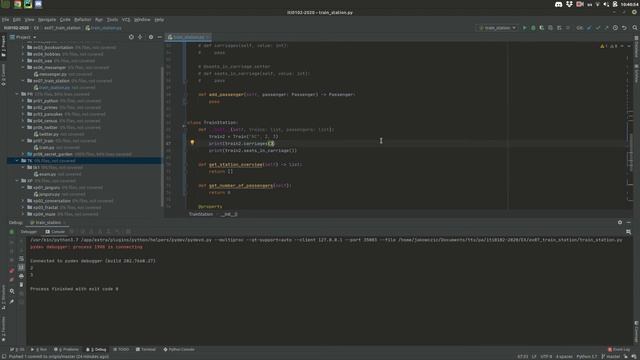The width and height of the screenshot is (640, 360).
Task: Toggle the Favorites side tool window stripe
Action: point(3,329)
